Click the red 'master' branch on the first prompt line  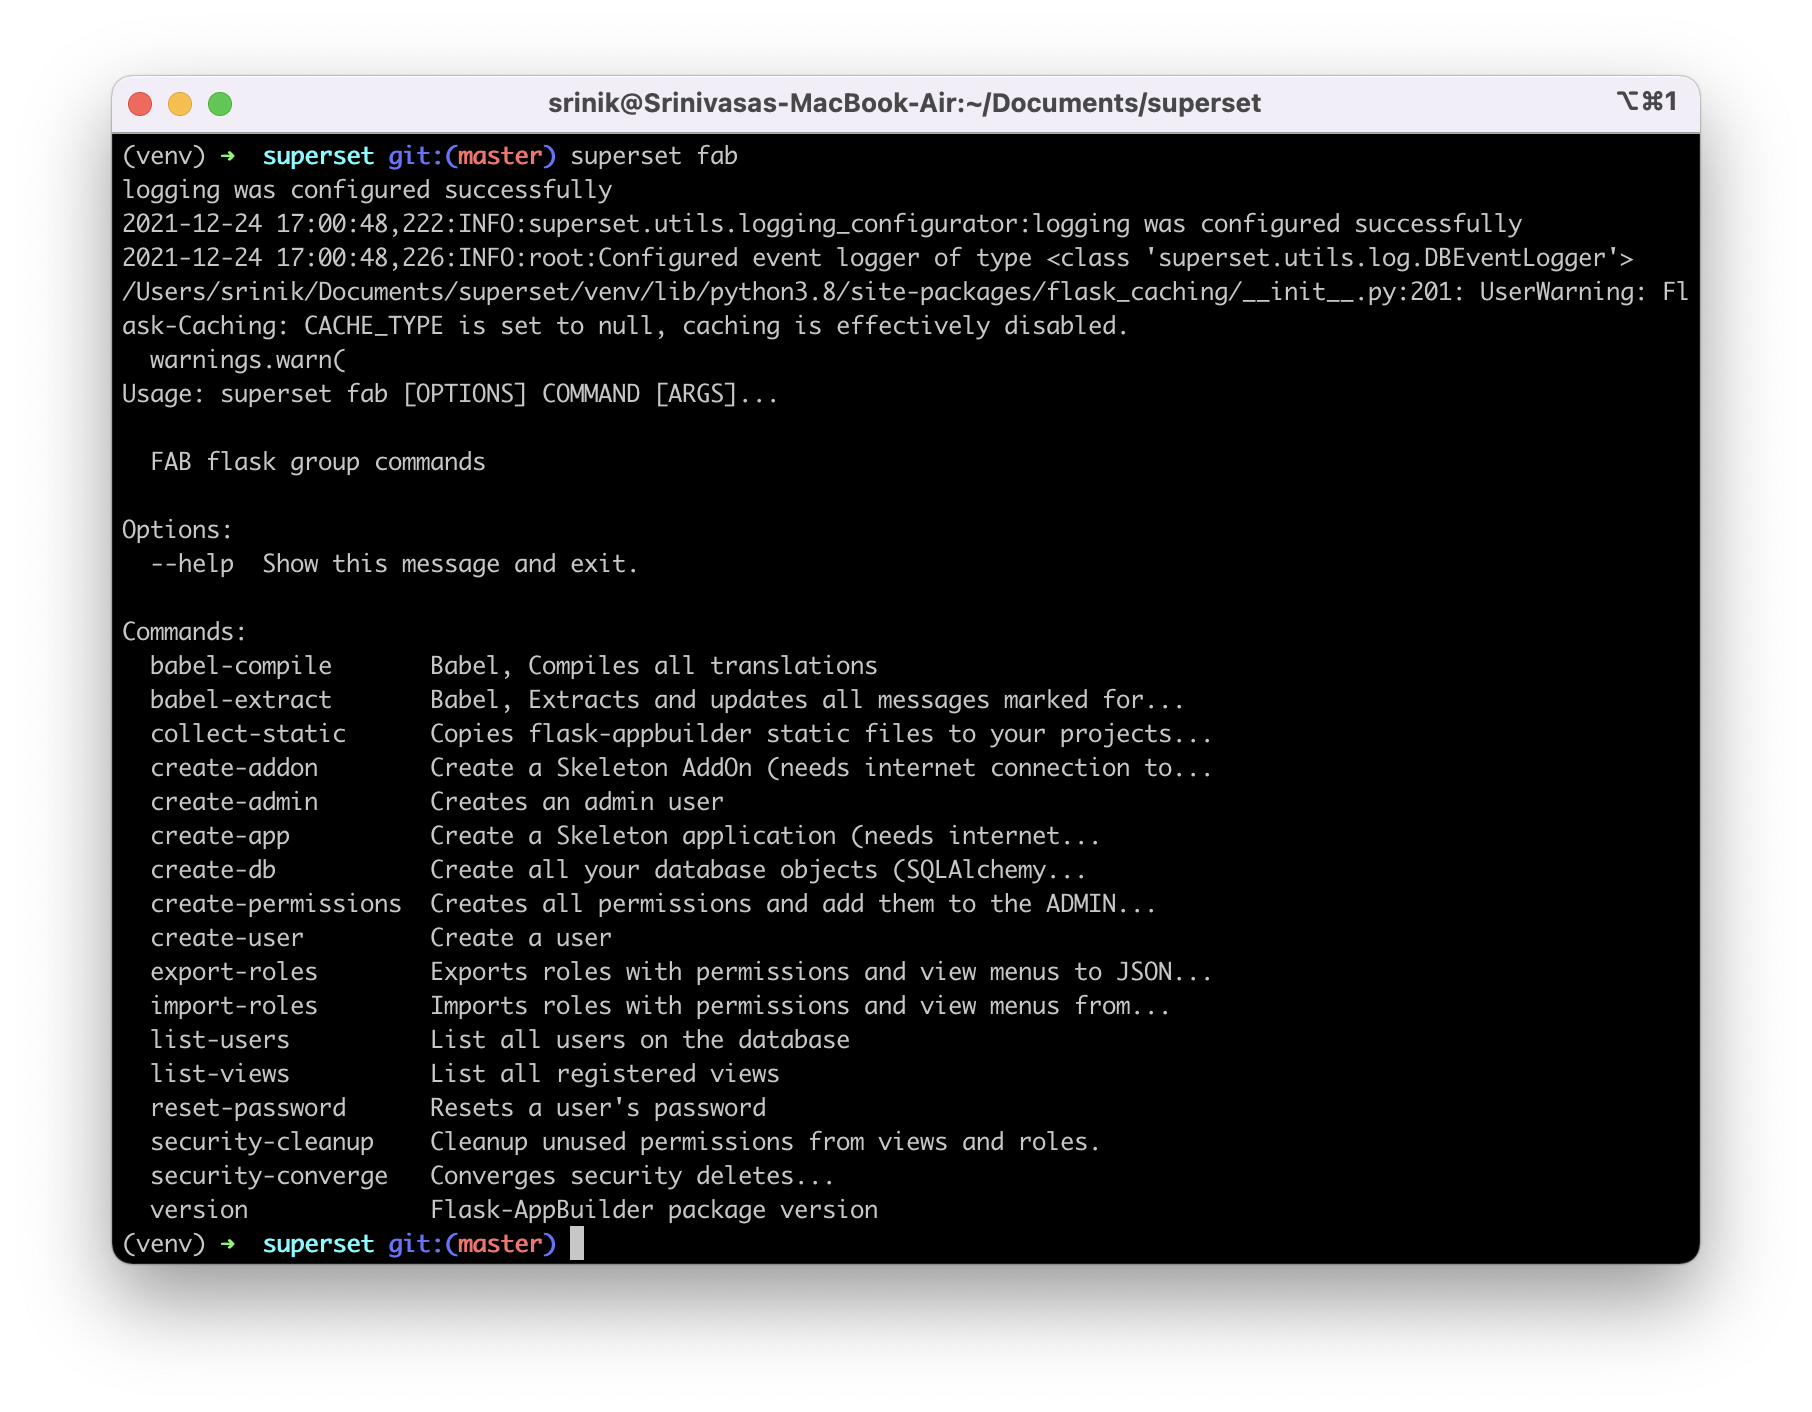click(500, 156)
